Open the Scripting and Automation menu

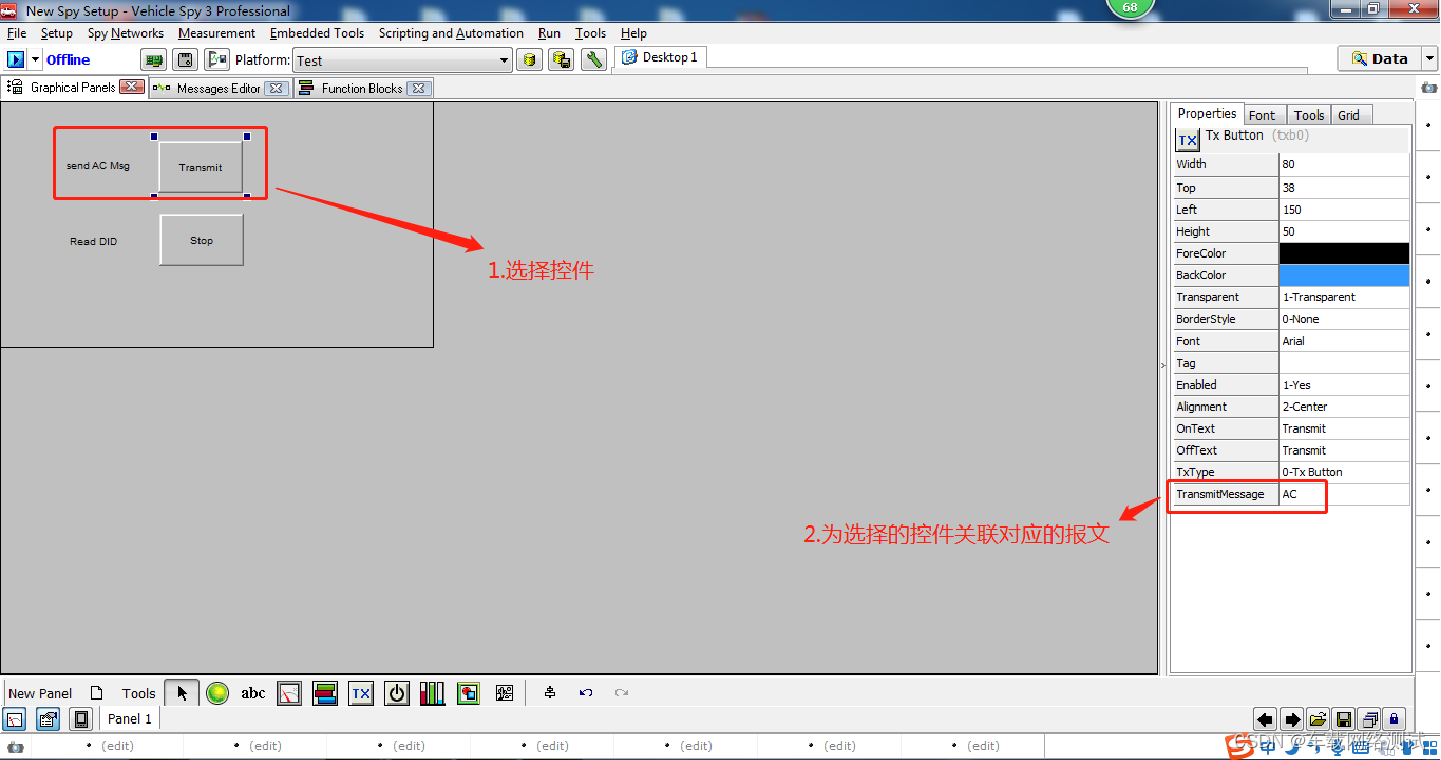tap(450, 33)
